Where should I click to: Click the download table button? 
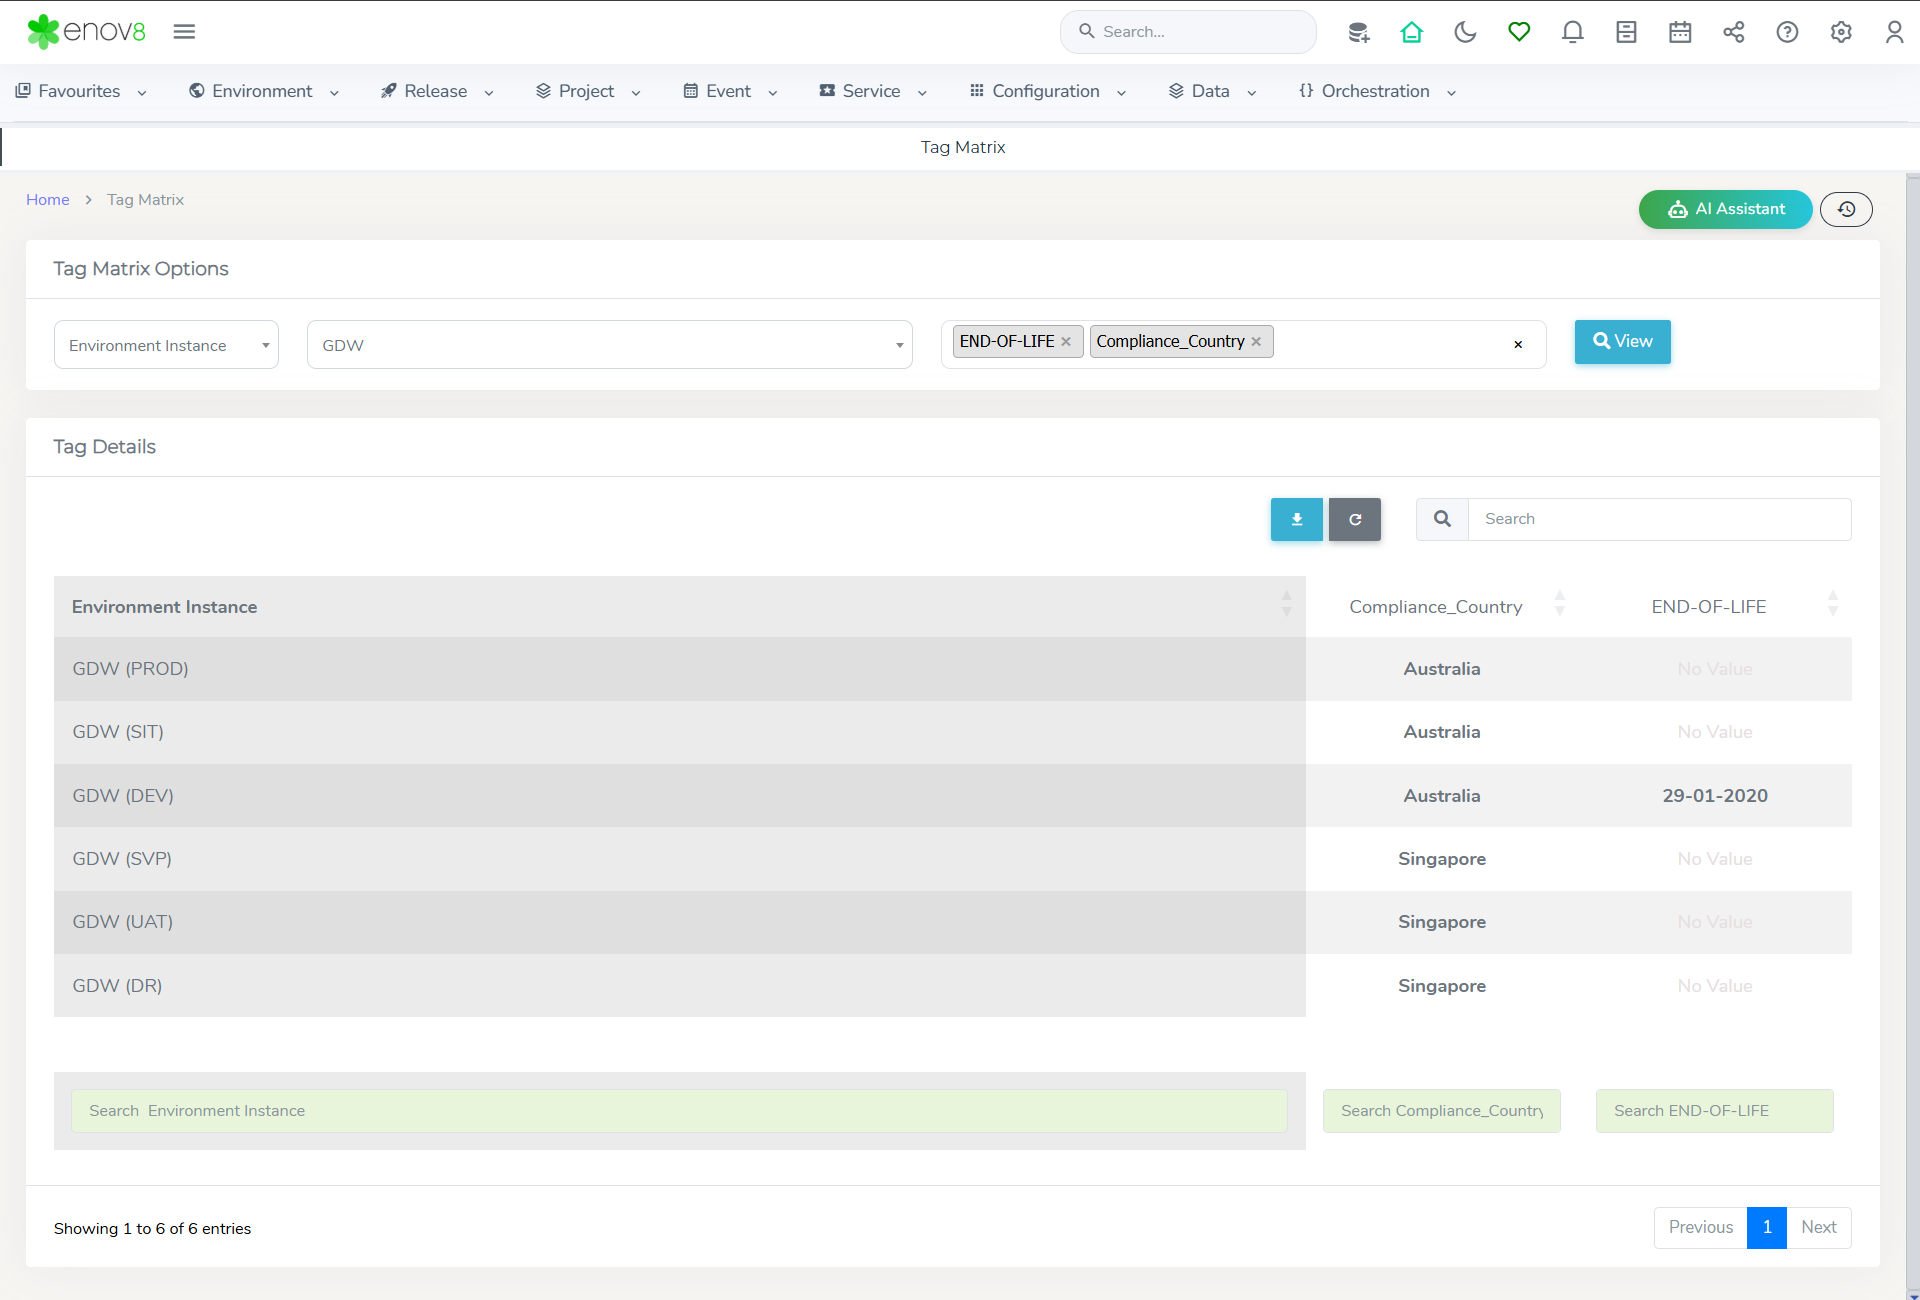[1296, 519]
